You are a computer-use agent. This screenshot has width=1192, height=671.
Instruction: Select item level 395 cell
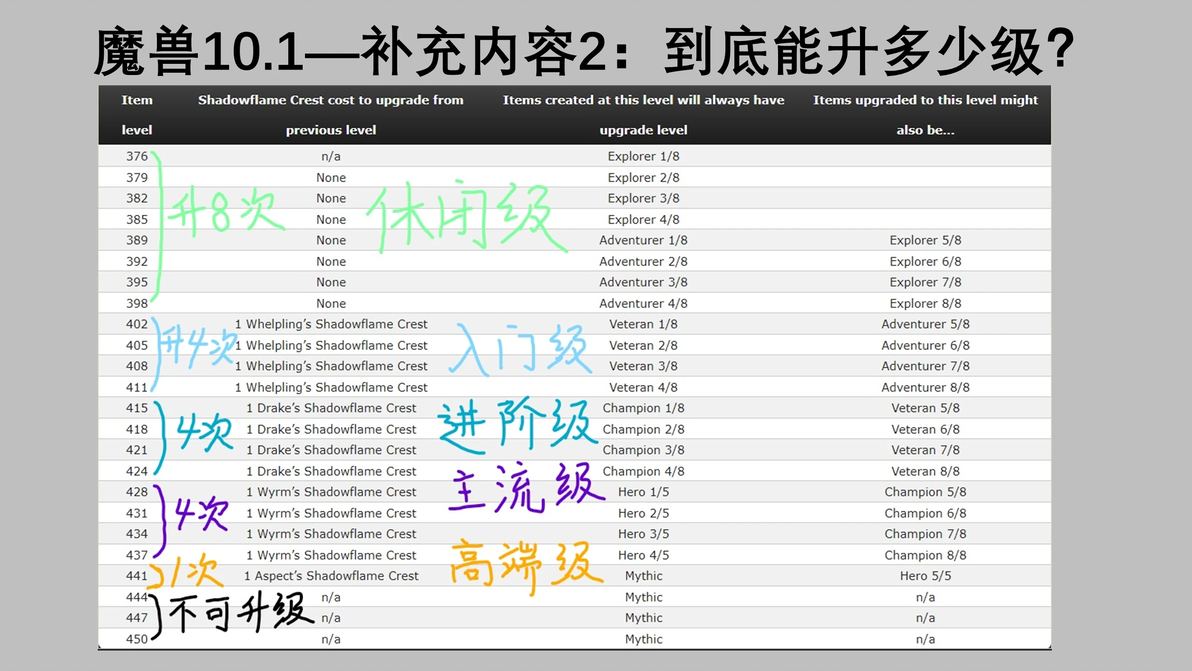[x=137, y=282]
